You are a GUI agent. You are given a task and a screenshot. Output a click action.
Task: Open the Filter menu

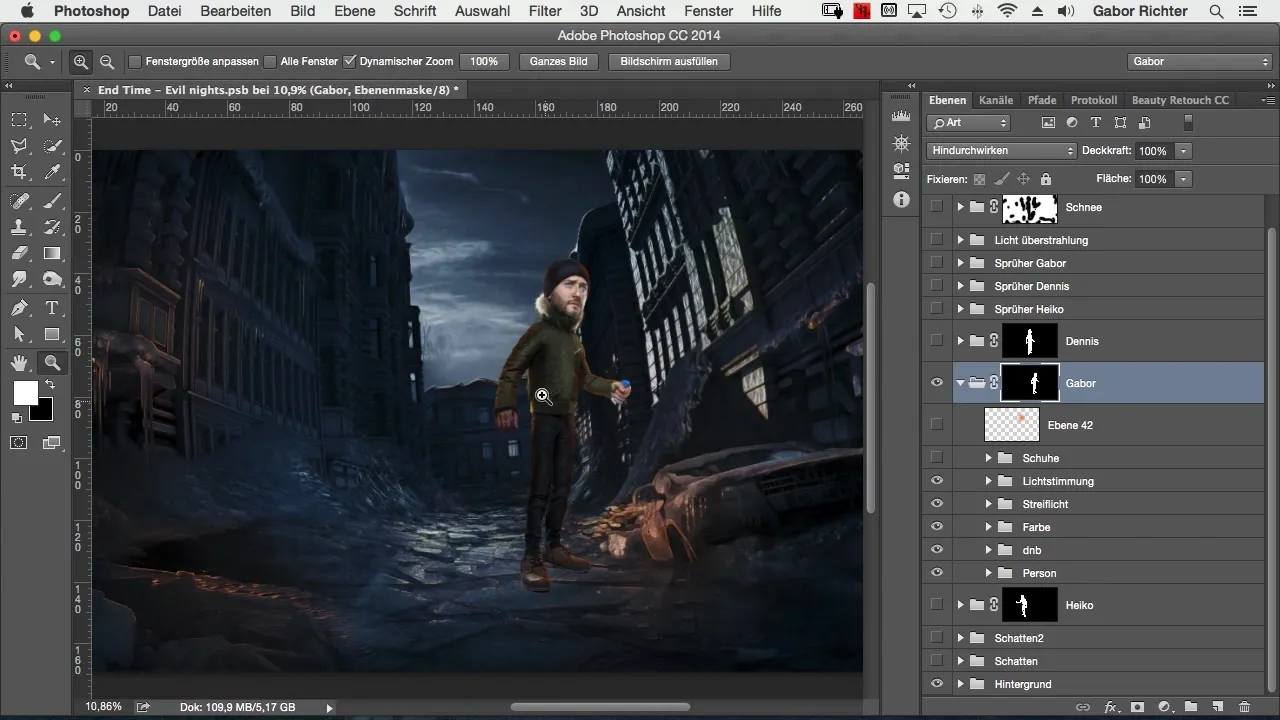(x=545, y=11)
